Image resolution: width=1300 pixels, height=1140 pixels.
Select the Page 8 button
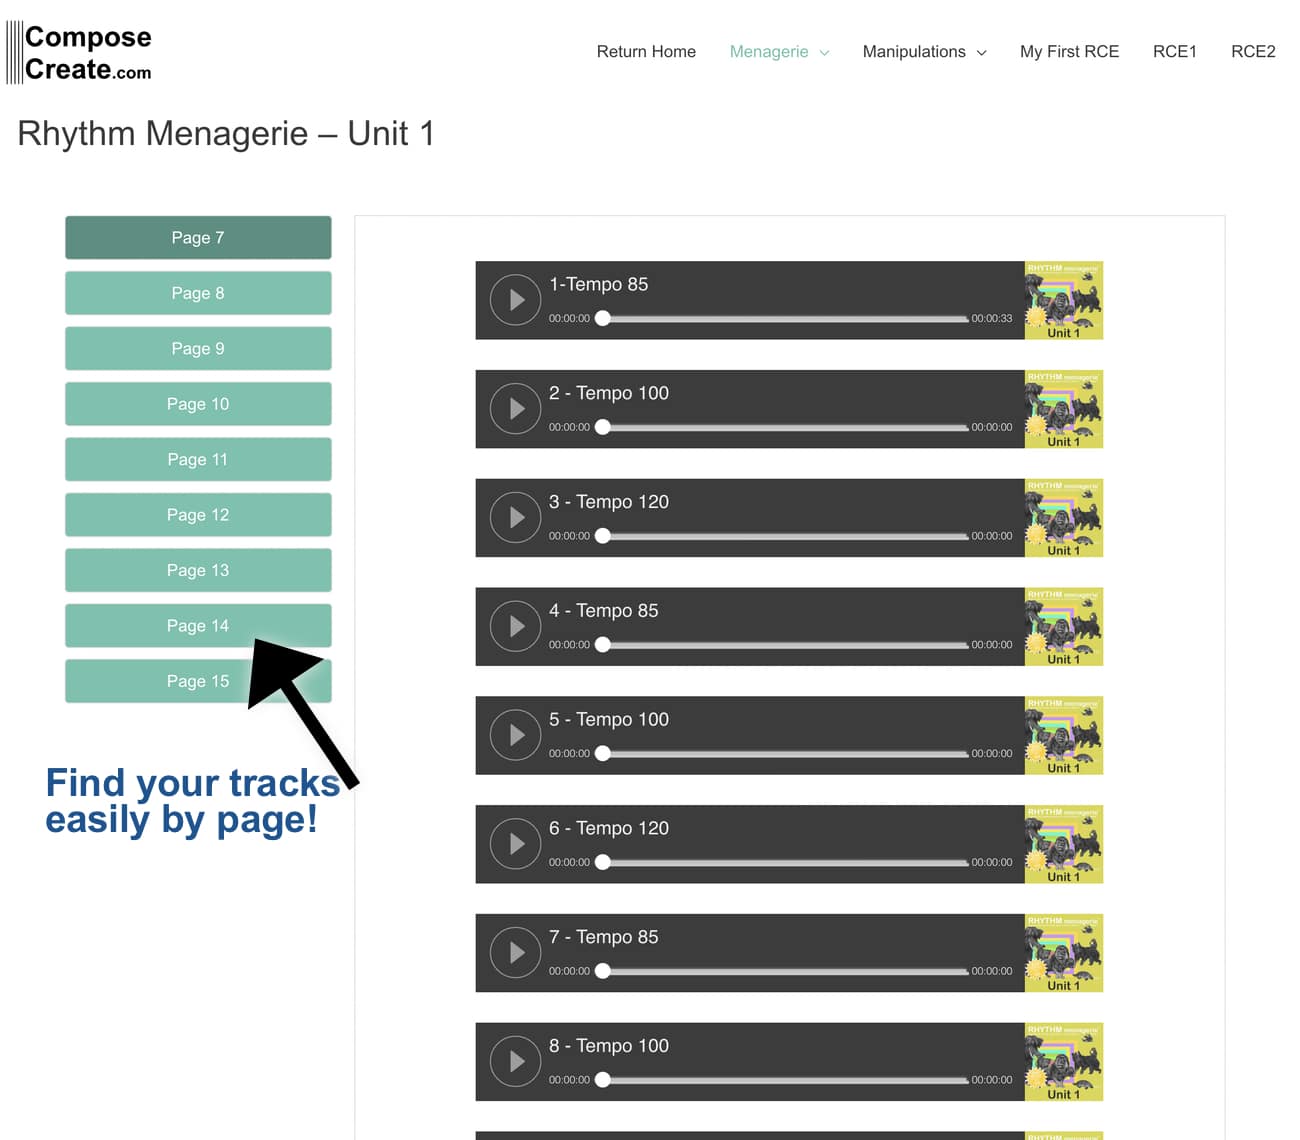[197, 292]
